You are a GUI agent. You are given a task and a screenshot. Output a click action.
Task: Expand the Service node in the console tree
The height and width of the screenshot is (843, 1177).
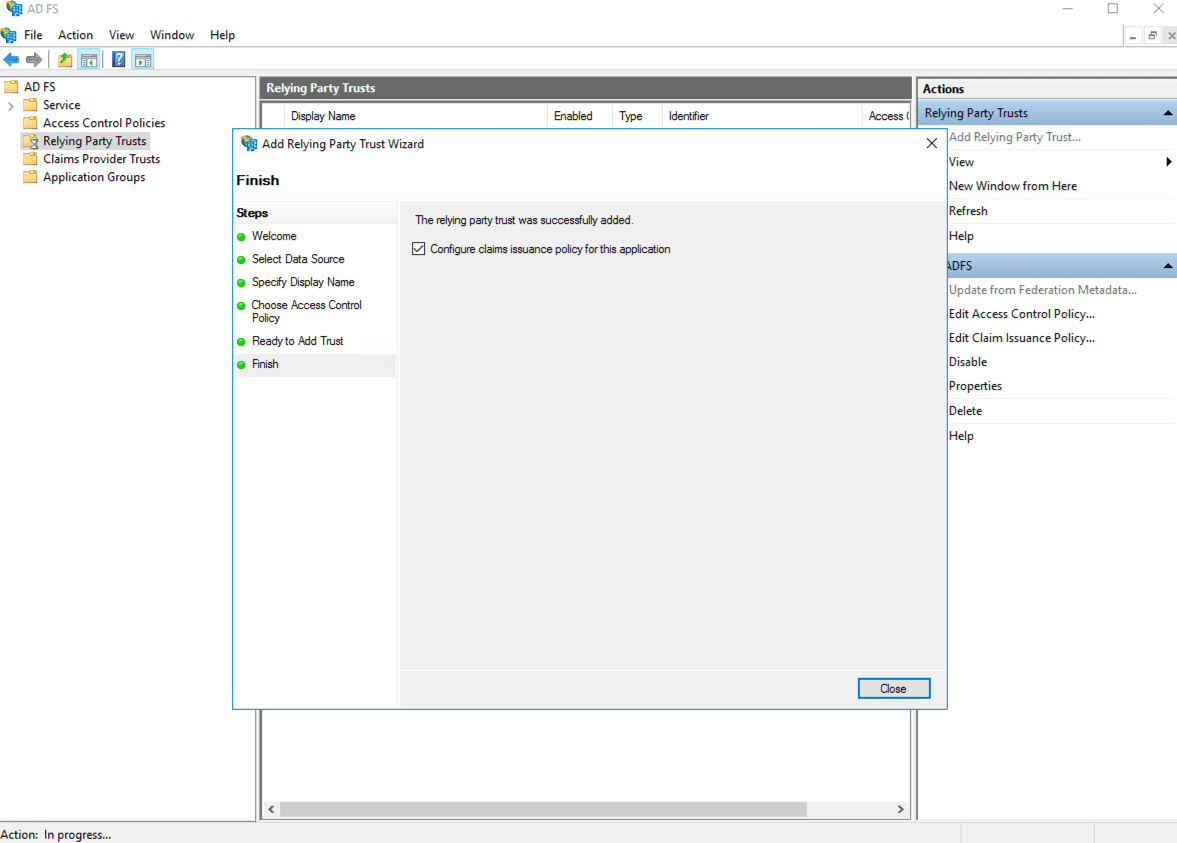[x=9, y=104]
